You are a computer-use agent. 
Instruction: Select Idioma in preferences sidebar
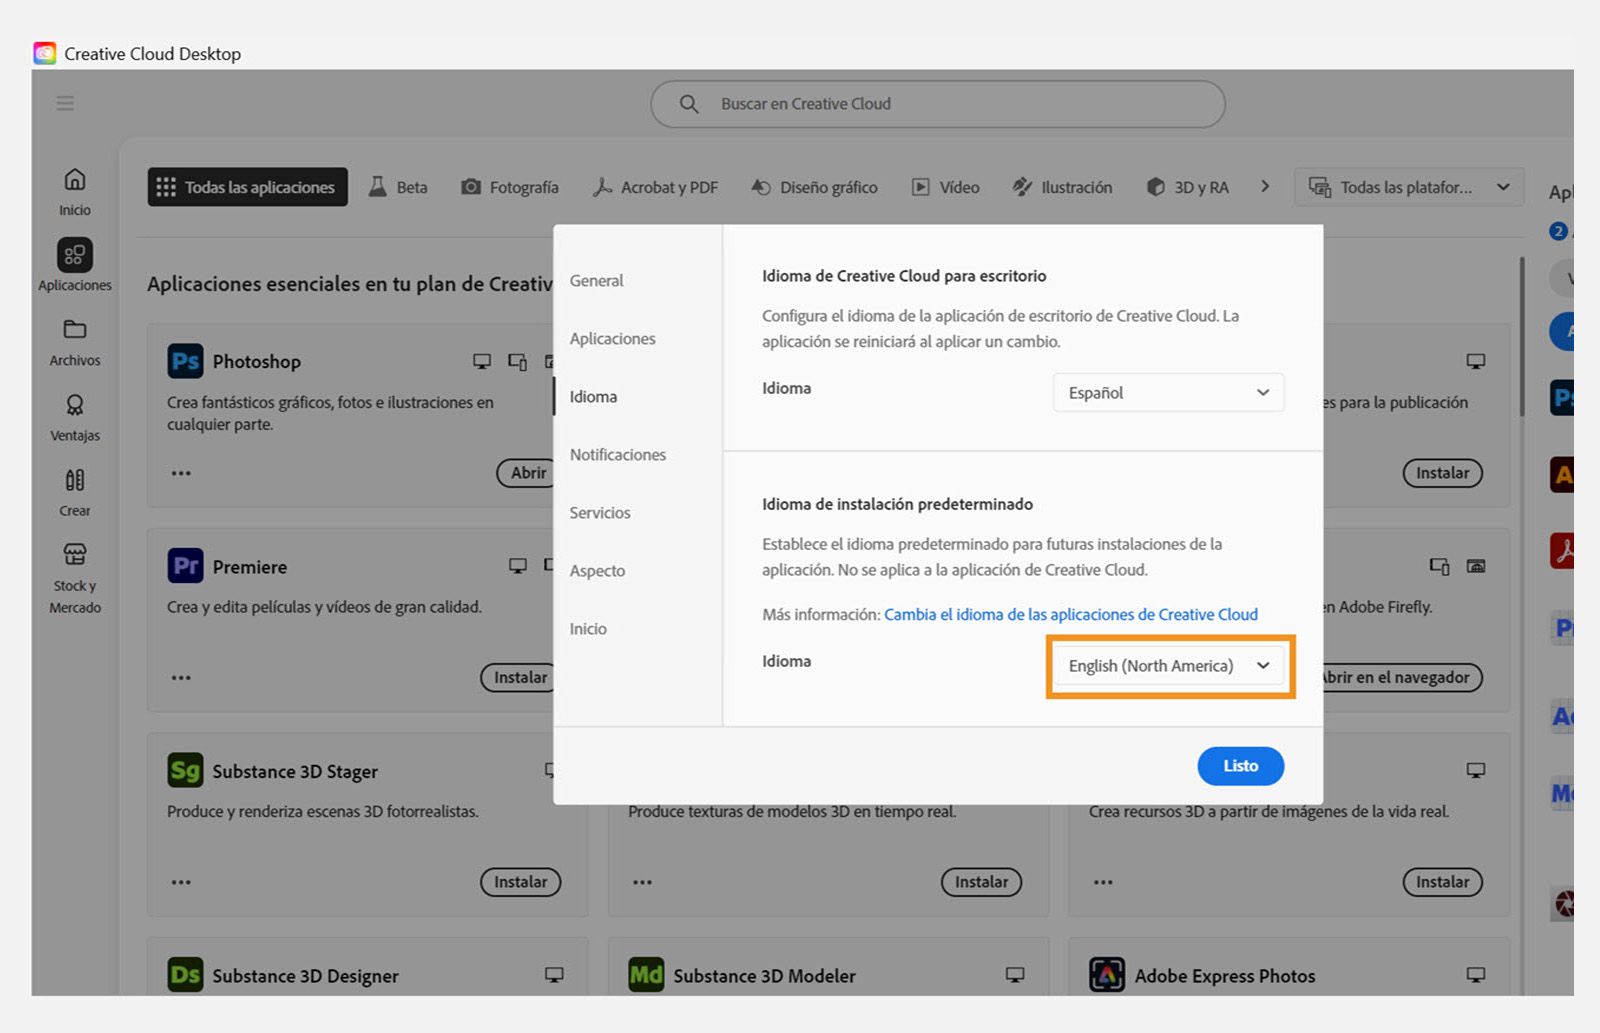point(593,397)
